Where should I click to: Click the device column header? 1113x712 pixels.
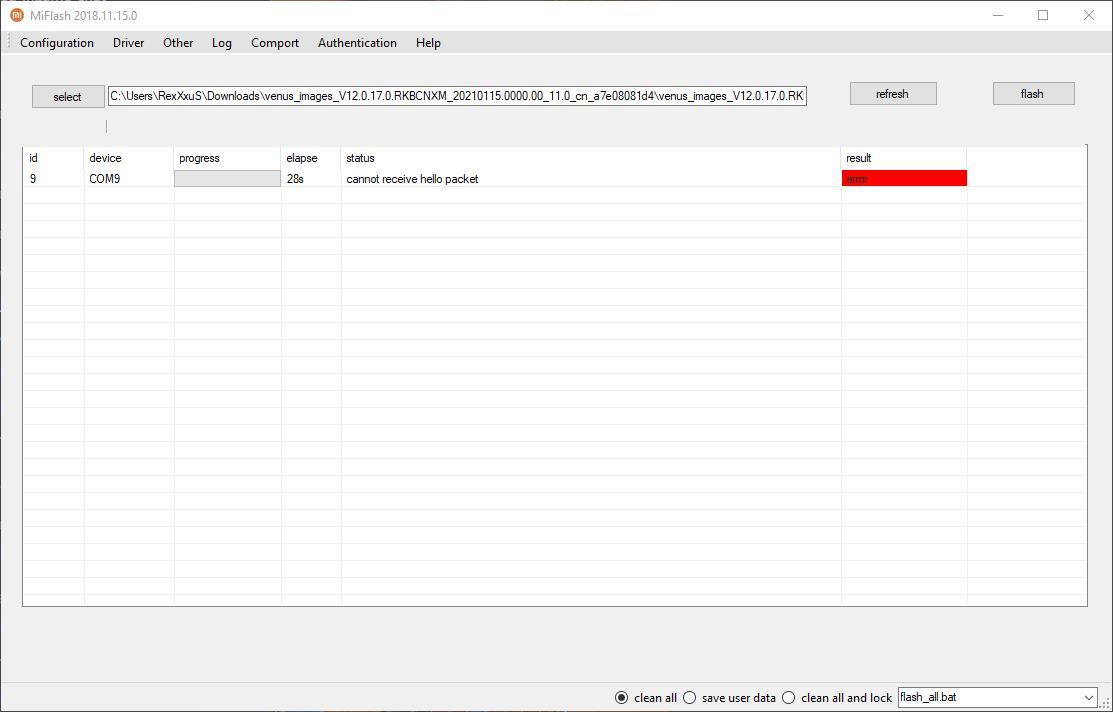pos(129,158)
